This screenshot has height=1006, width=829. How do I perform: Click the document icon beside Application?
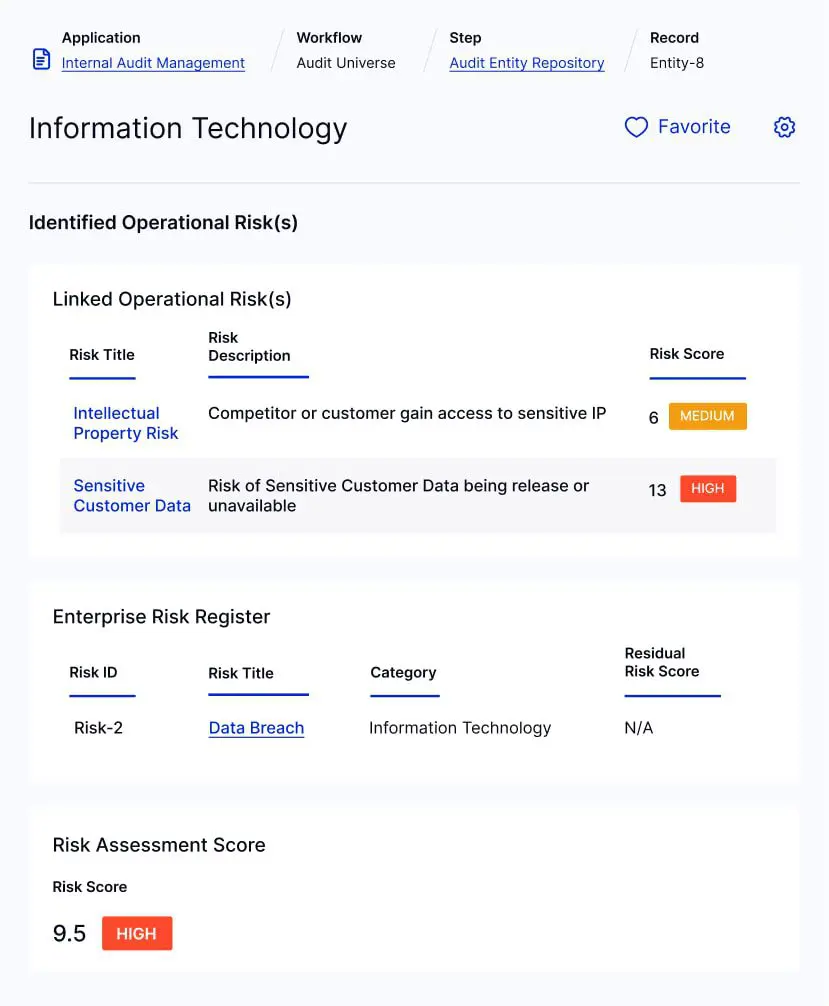(41, 60)
